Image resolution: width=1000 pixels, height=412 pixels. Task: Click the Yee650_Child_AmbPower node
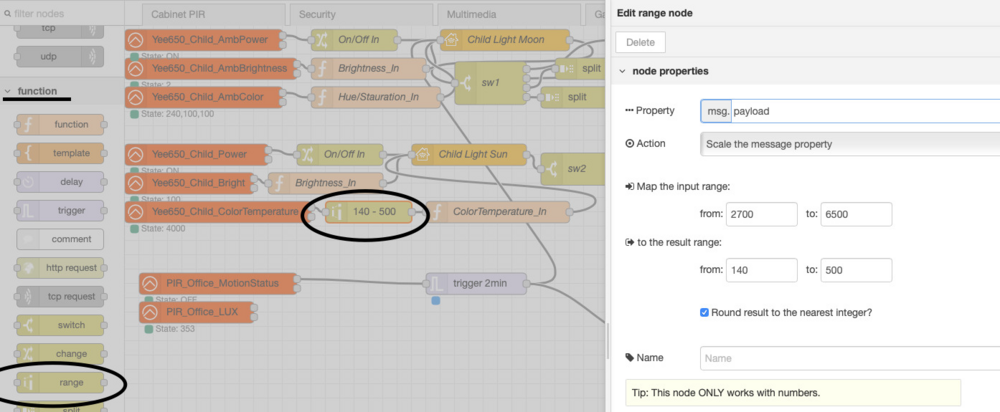(202, 40)
